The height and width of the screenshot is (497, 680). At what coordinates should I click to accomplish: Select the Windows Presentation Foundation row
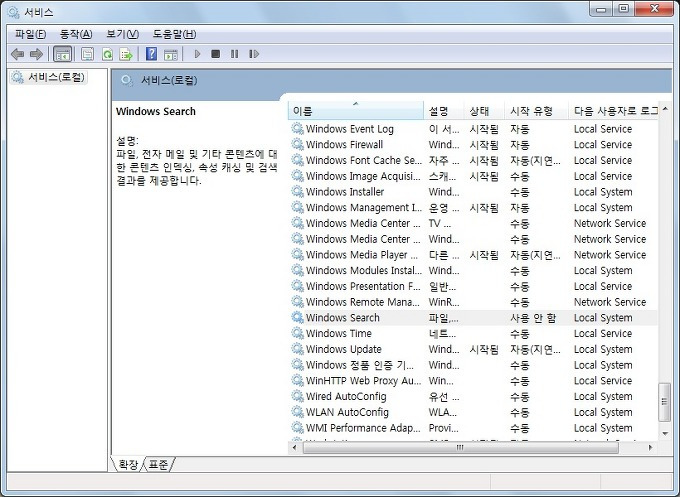click(x=474, y=286)
